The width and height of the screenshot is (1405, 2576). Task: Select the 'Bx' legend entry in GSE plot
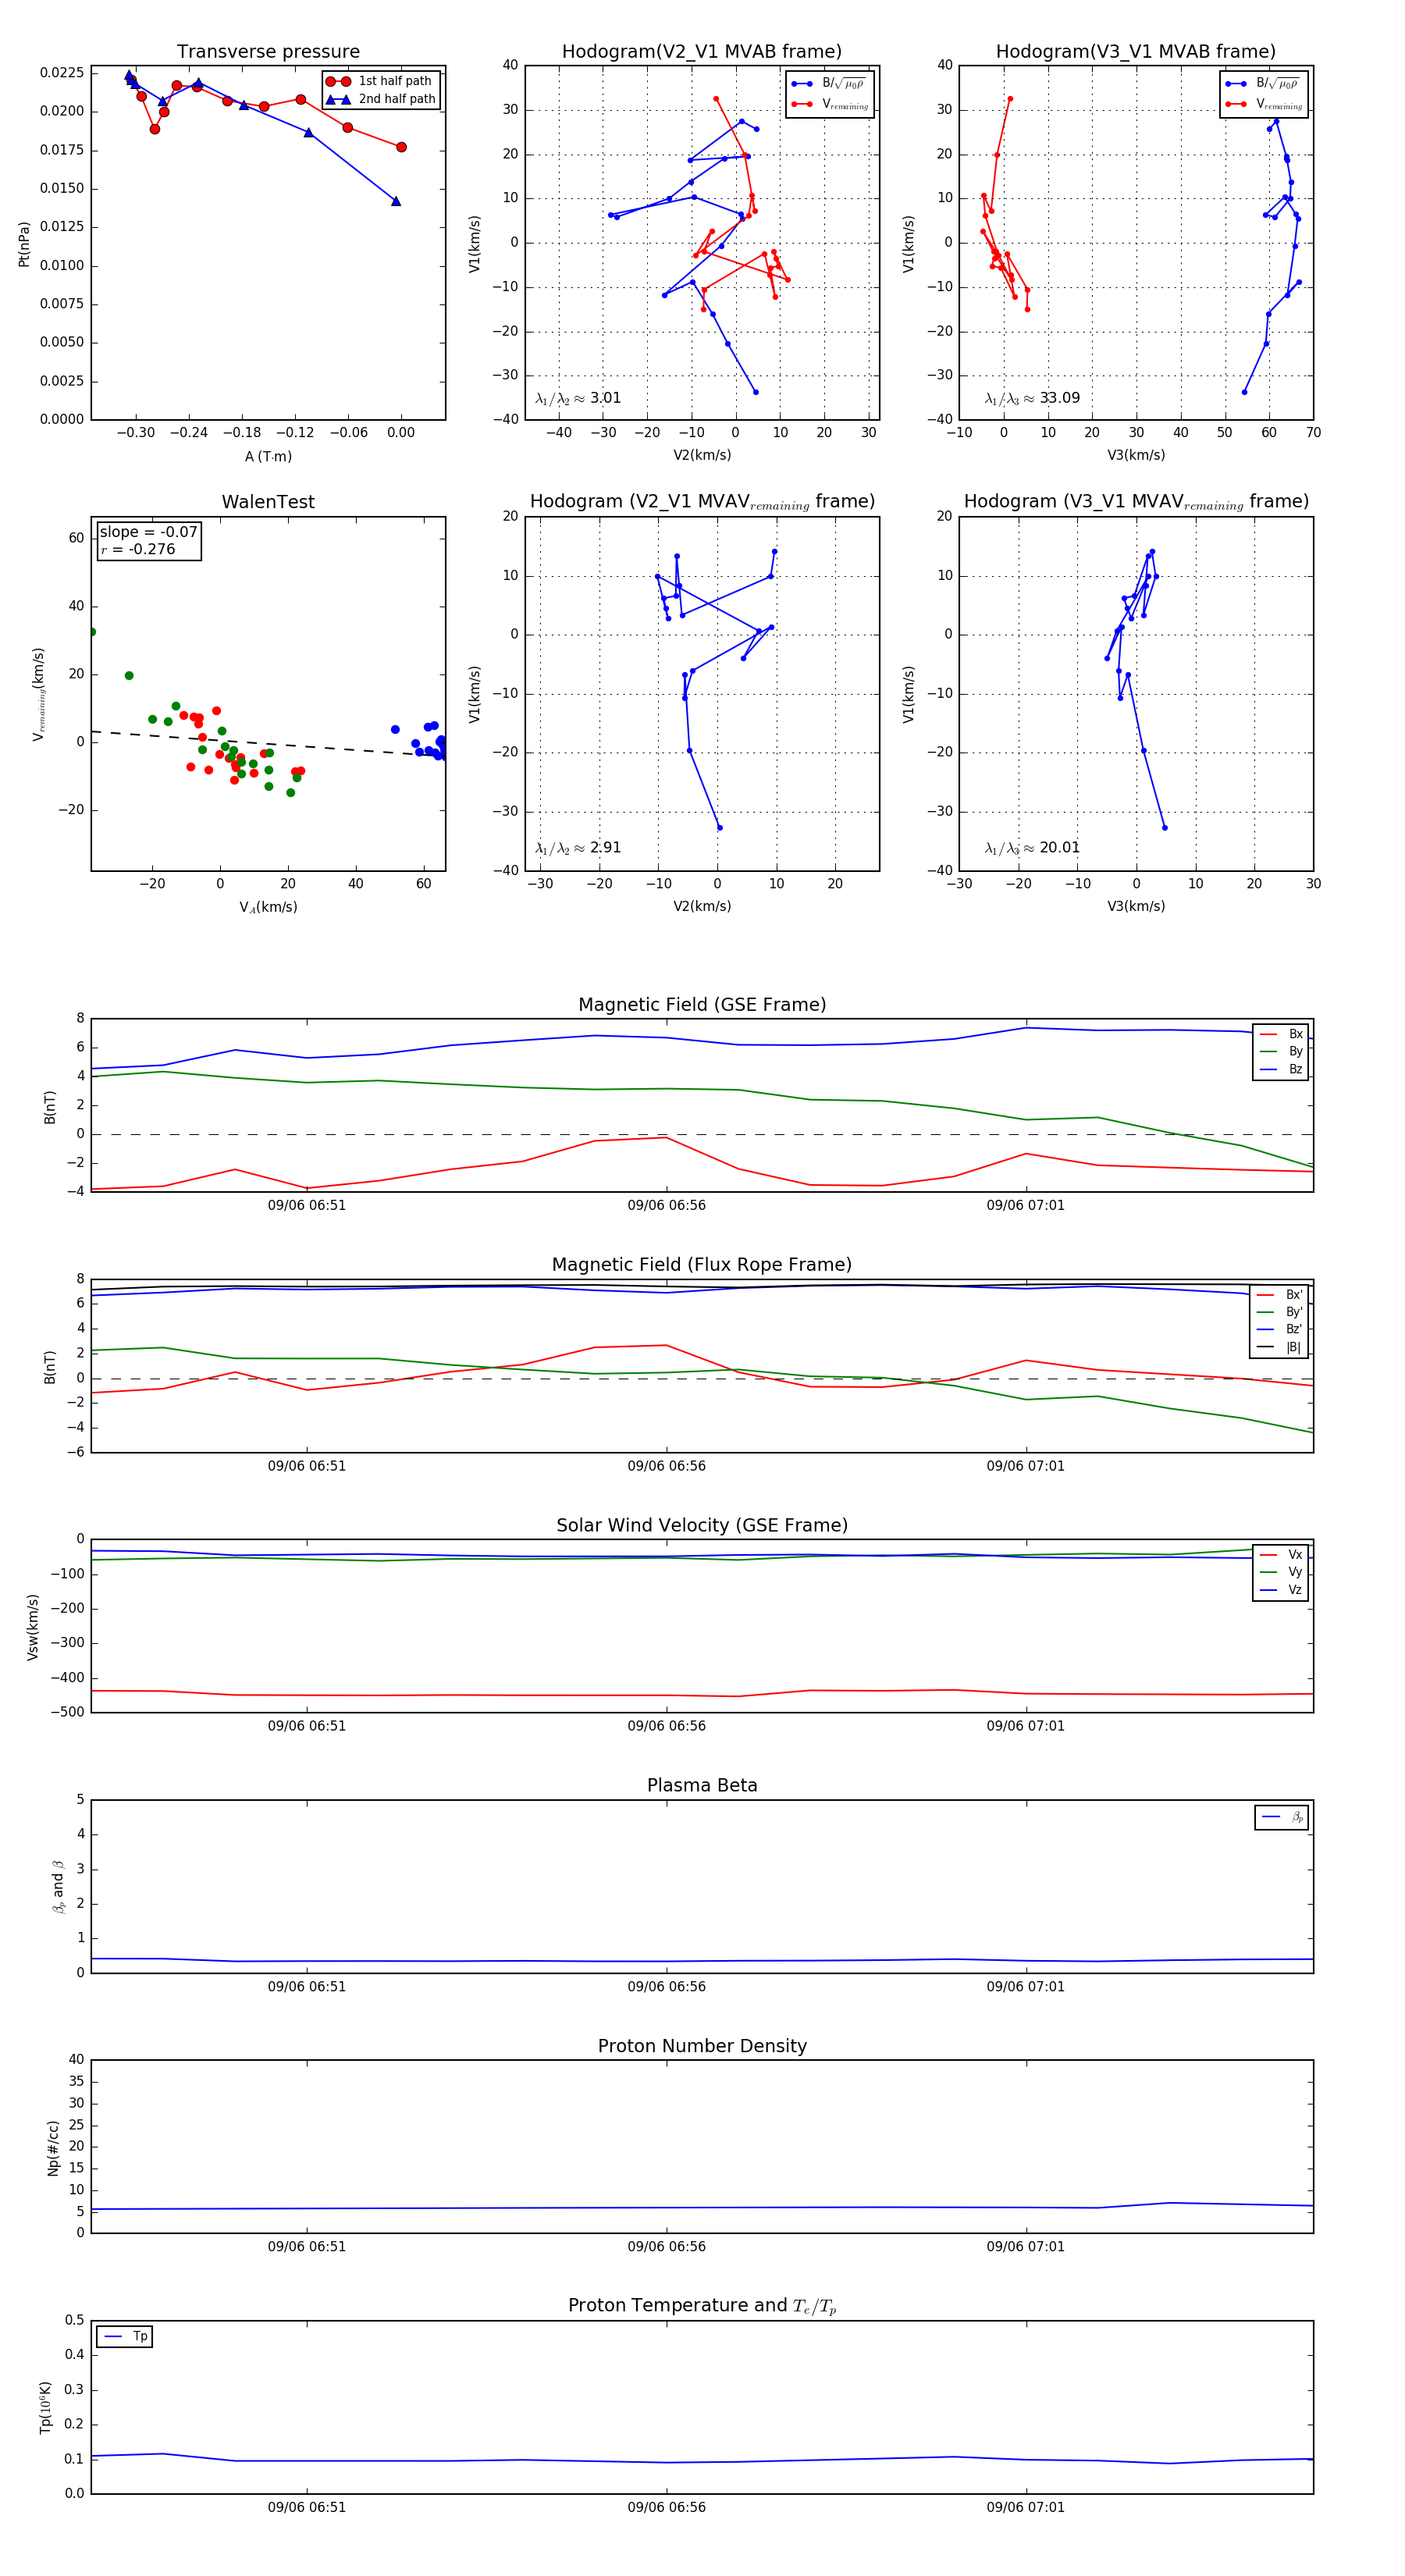click(1281, 1034)
